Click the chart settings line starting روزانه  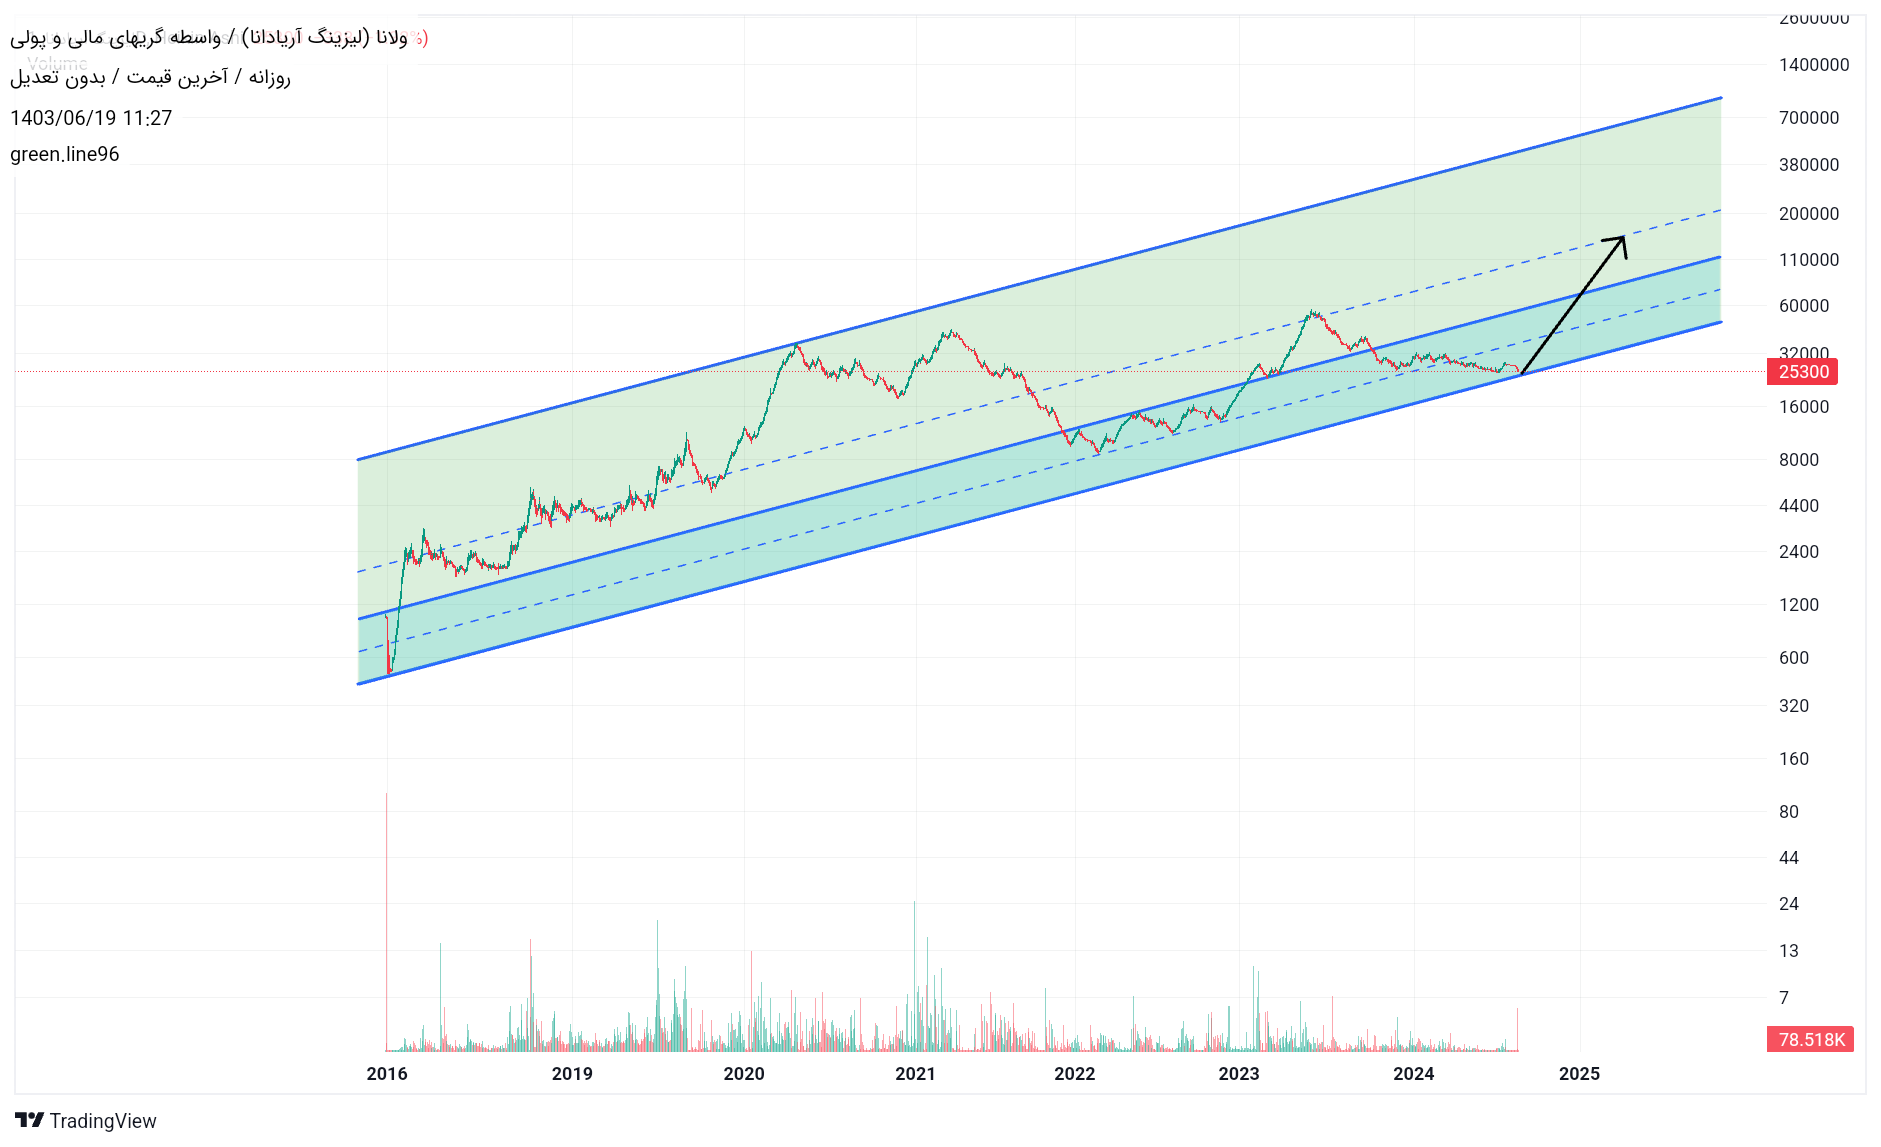click(x=150, y=77)
